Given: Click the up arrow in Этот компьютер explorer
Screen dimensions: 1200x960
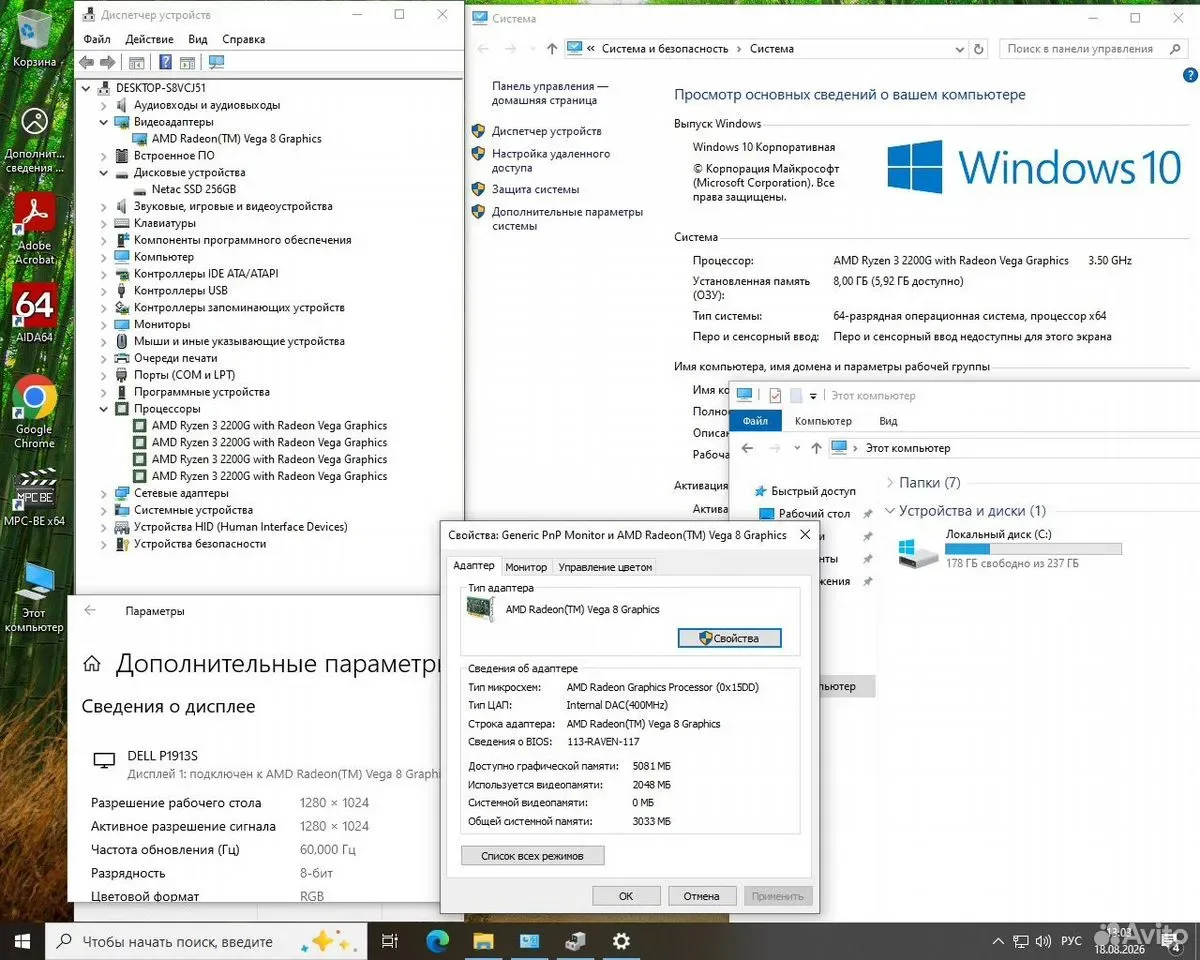Looking at the screenshot, I should 816,448.
